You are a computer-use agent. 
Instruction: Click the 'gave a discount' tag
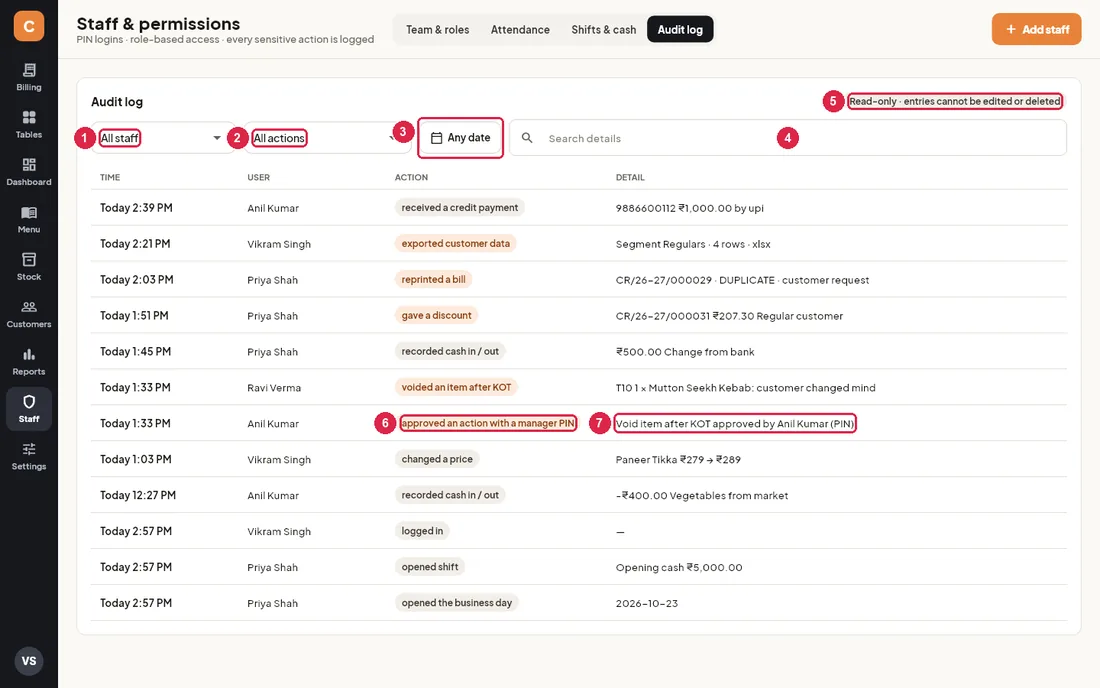point(436,316)
